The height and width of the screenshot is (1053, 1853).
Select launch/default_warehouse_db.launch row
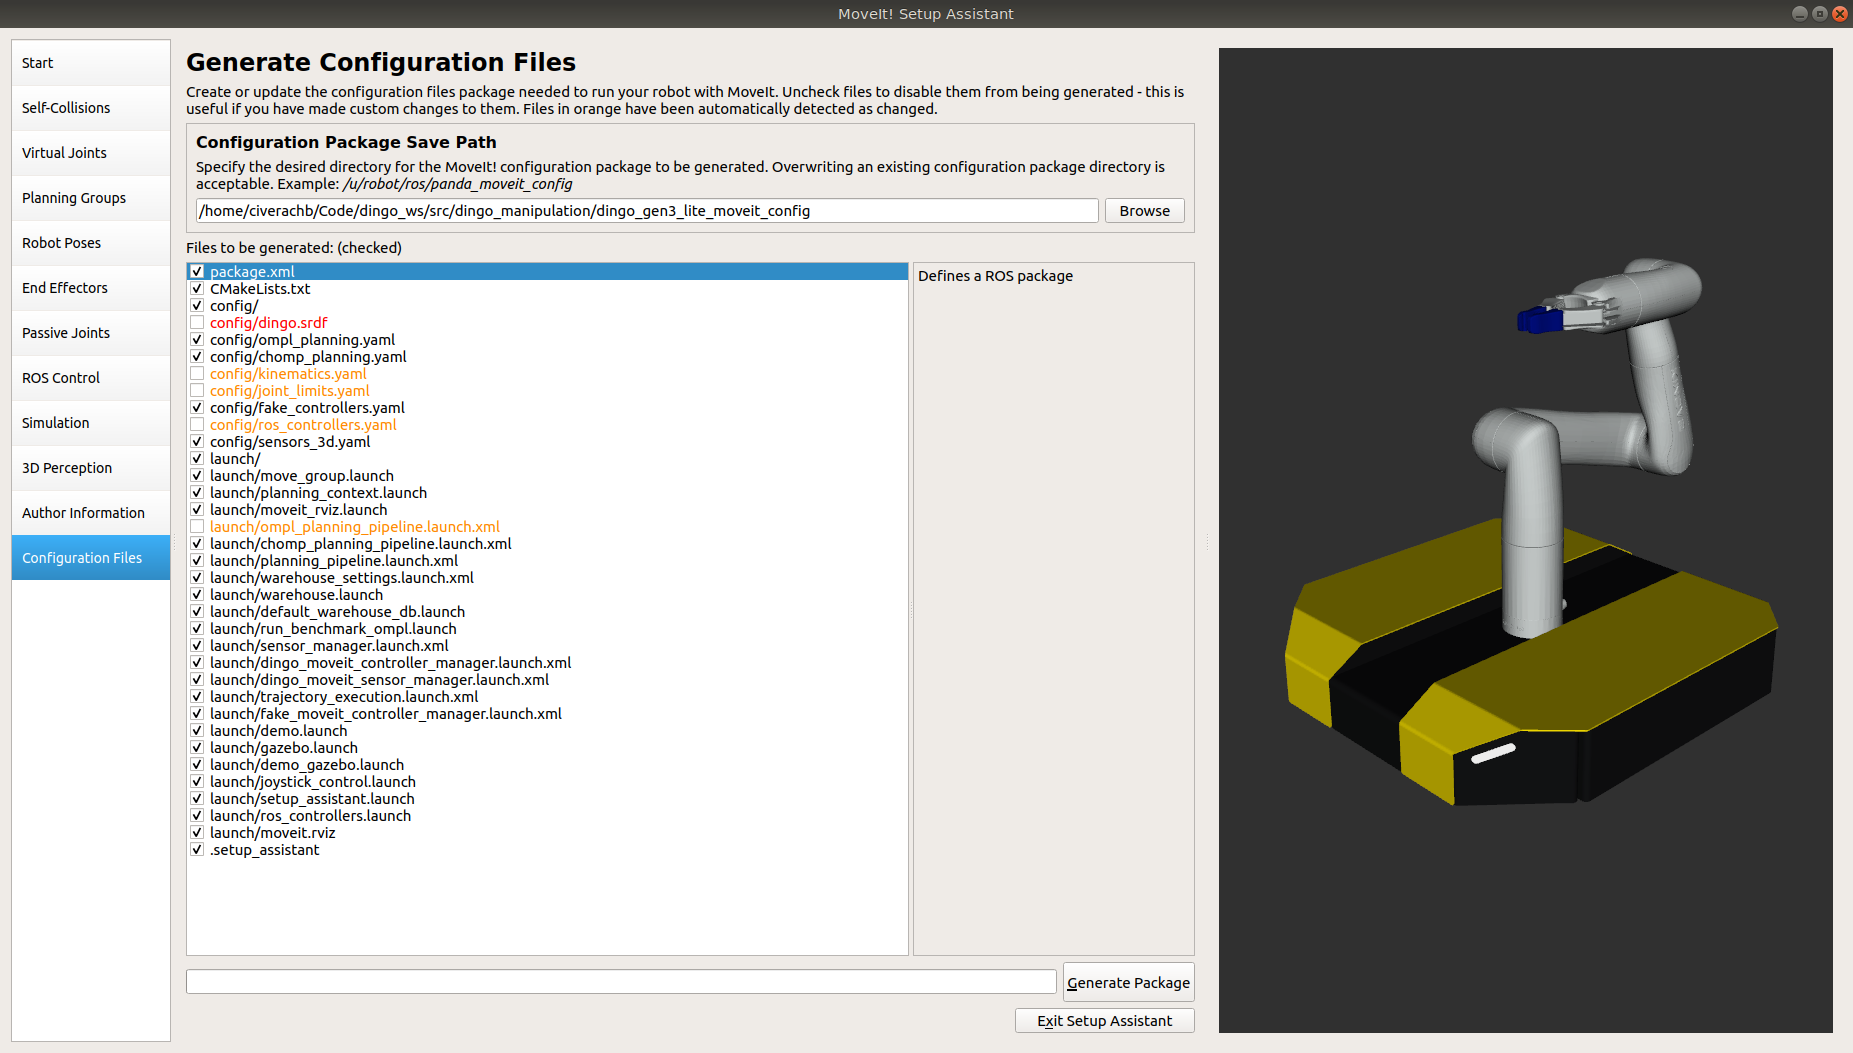[x=547, y=612]
